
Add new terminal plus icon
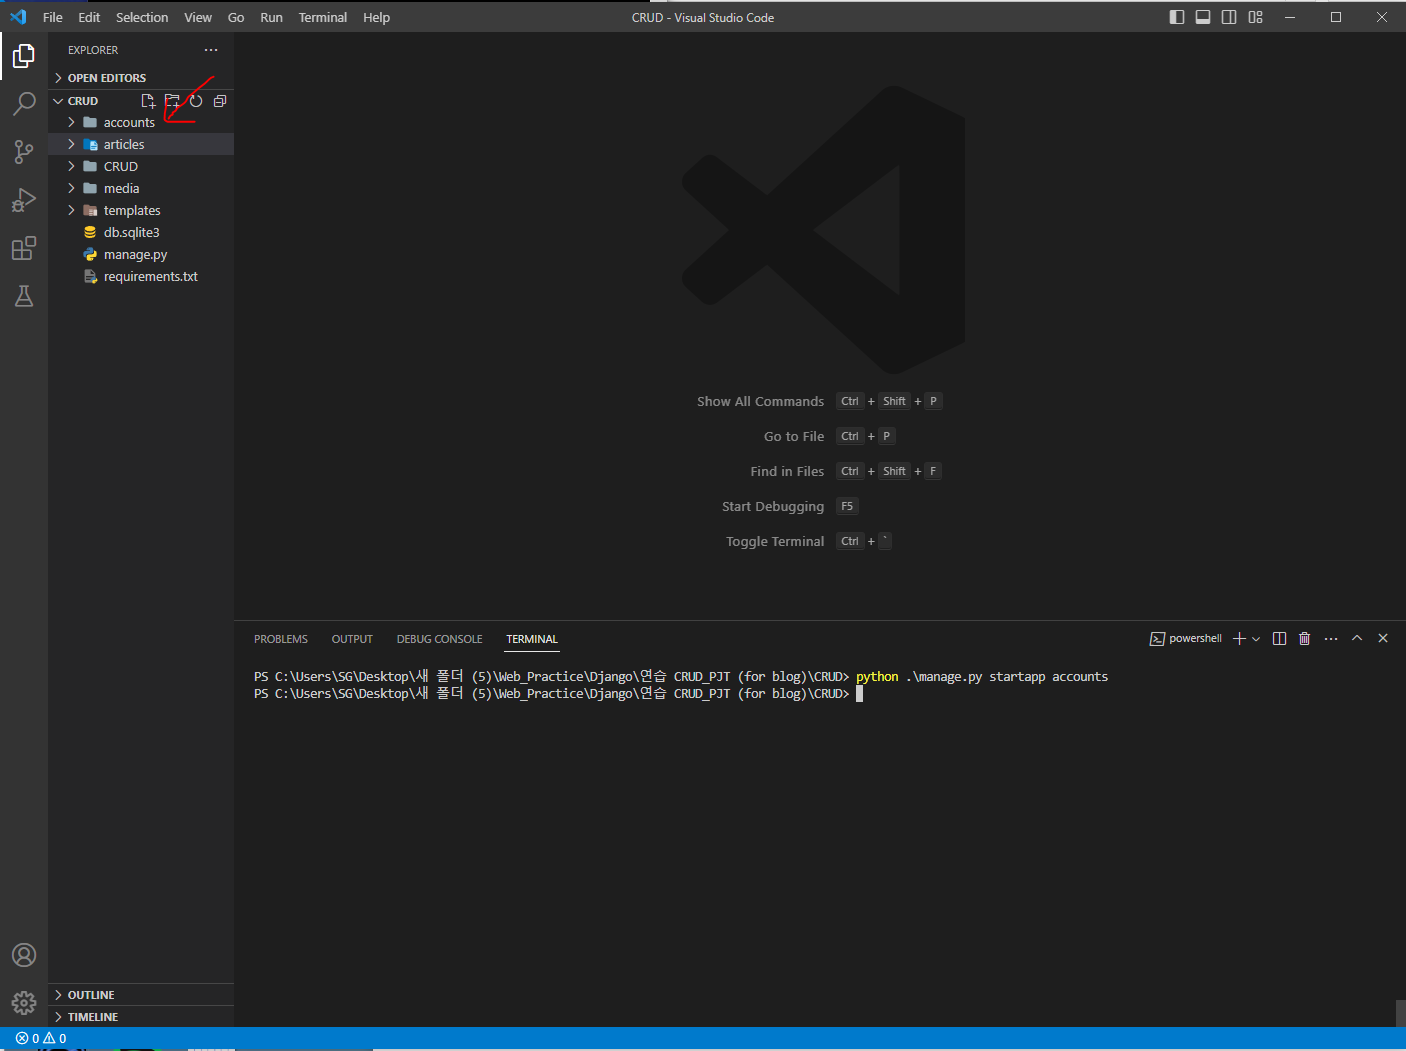coord(1239,639)
